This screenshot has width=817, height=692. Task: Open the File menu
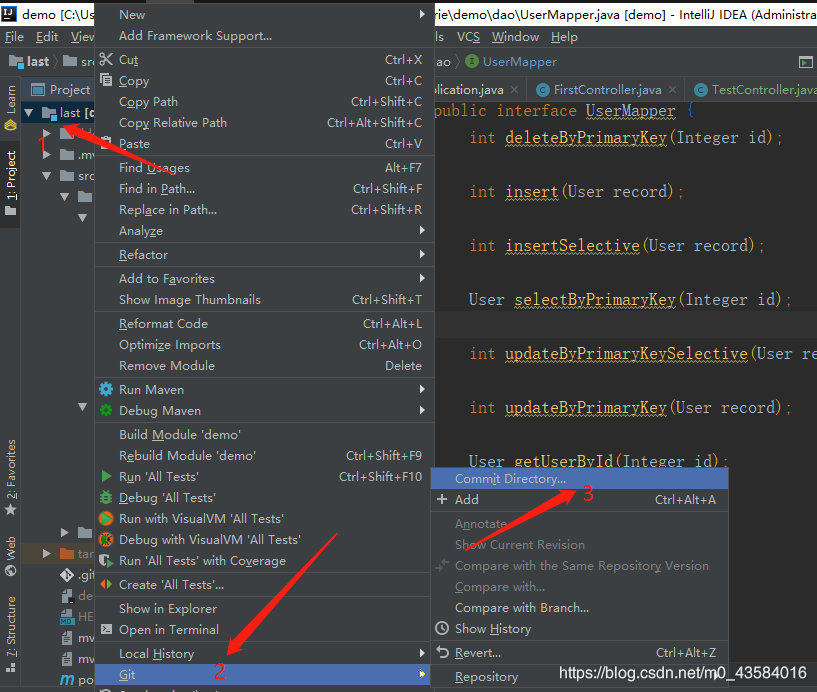click(x=15, y=37)
